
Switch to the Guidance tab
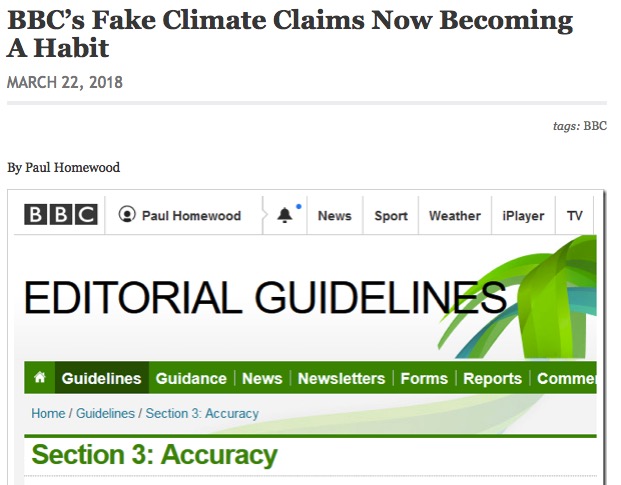coord(191,378)
